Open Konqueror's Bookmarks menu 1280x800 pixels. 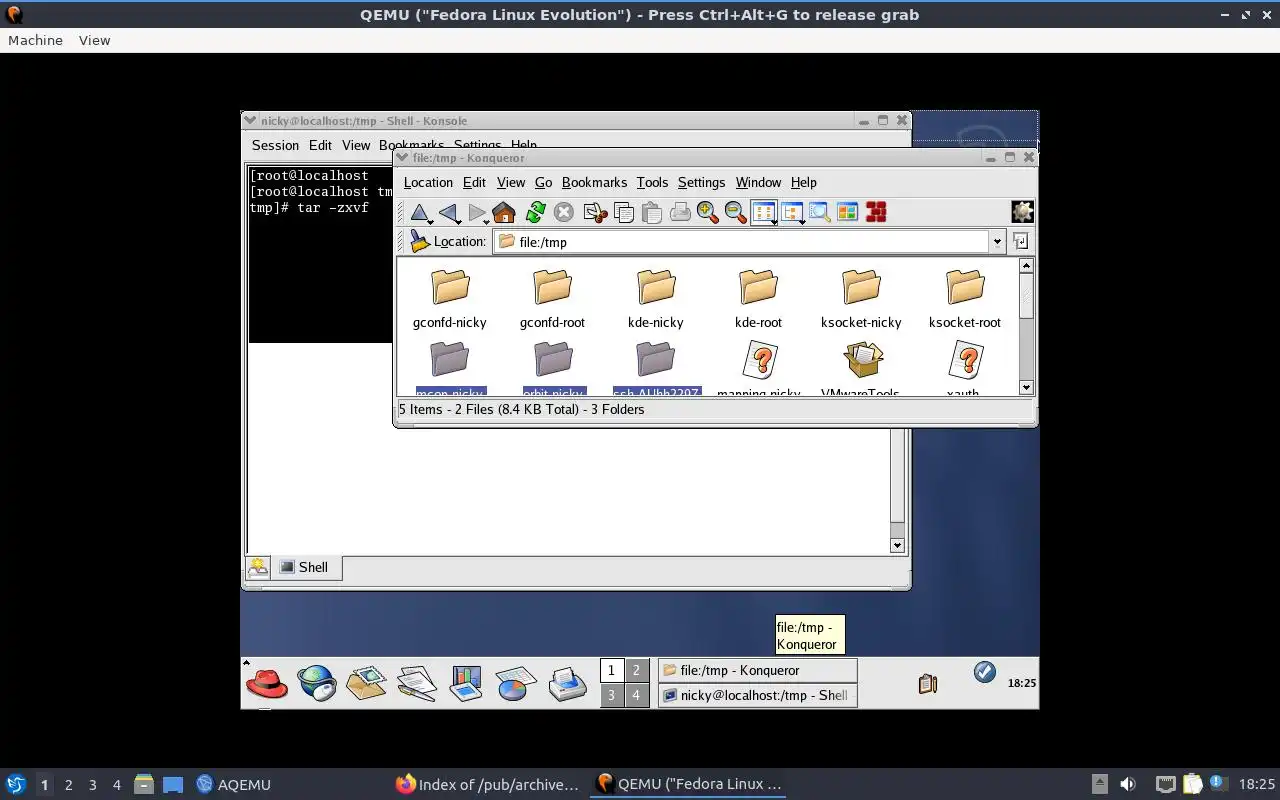(594, 182)
